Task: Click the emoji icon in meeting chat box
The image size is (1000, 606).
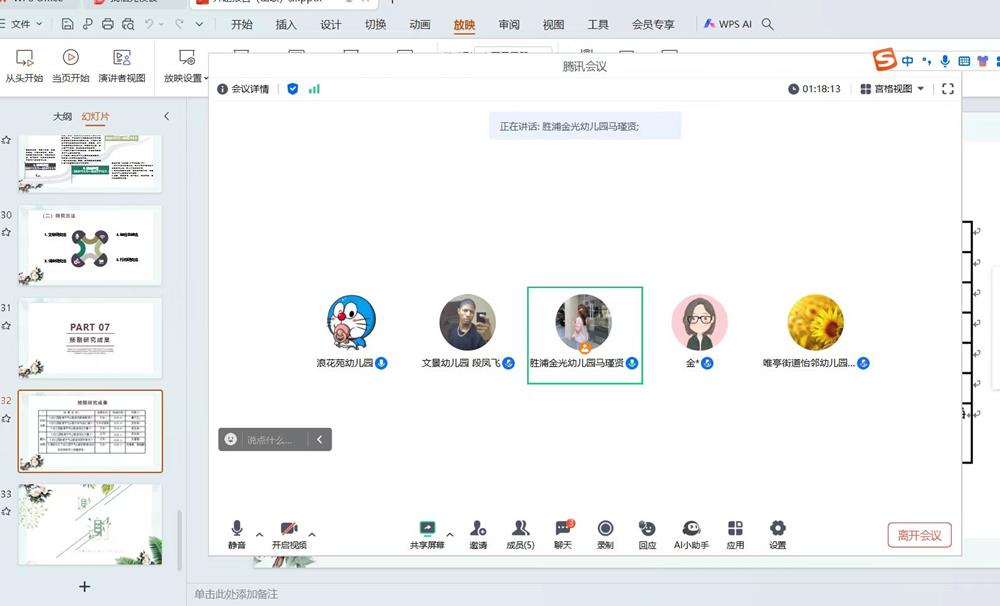Action: 231,439
